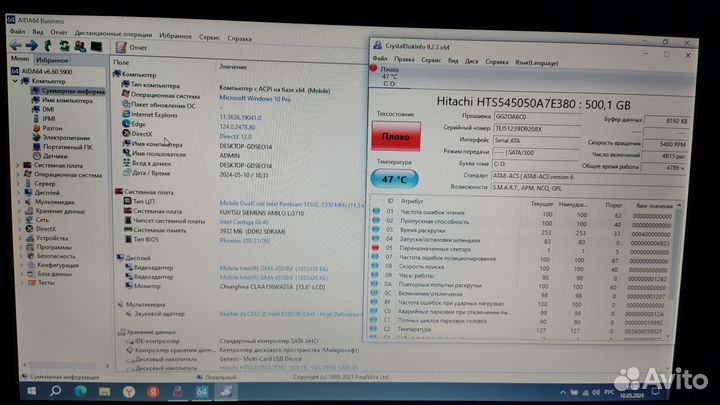
Task: Click the AIDA64 users management toolbar icon
Action: pyautogui.click(x=80, y=46)
